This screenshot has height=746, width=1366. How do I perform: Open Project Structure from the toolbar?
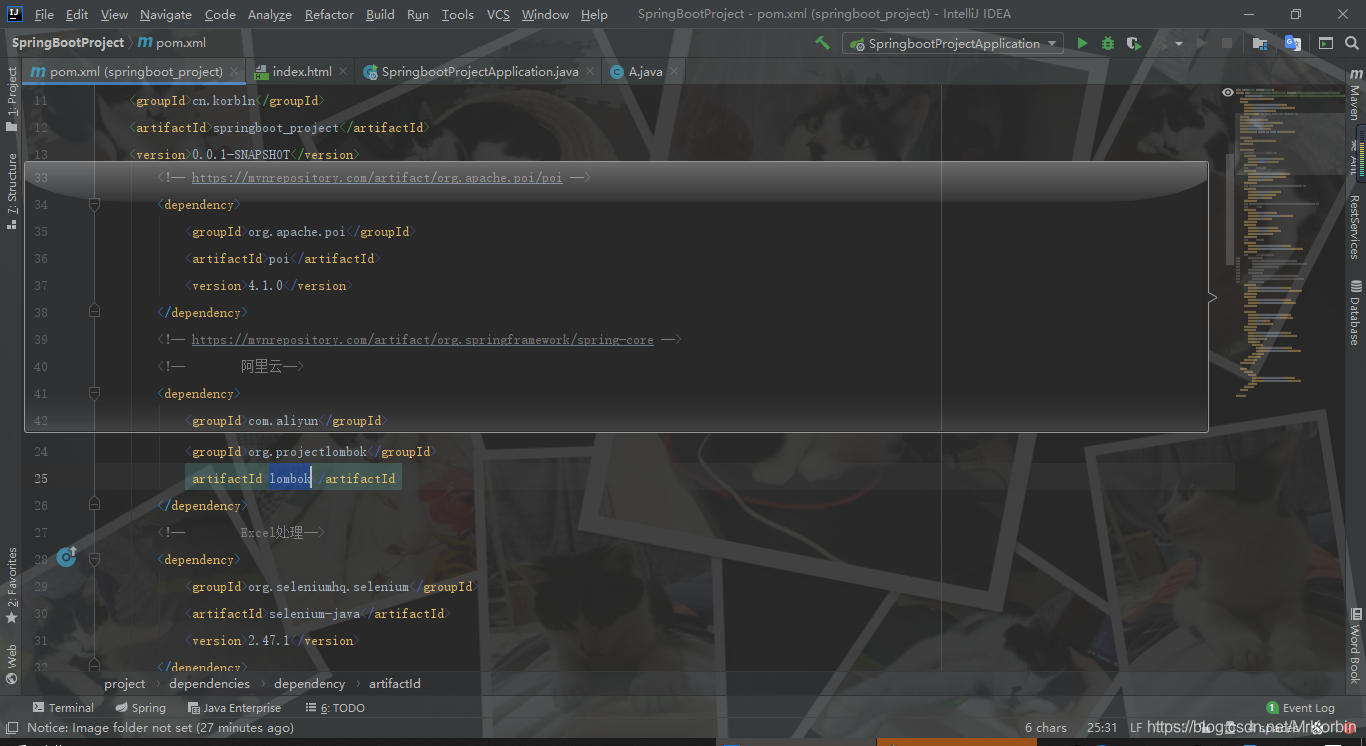coord(1260,43)
